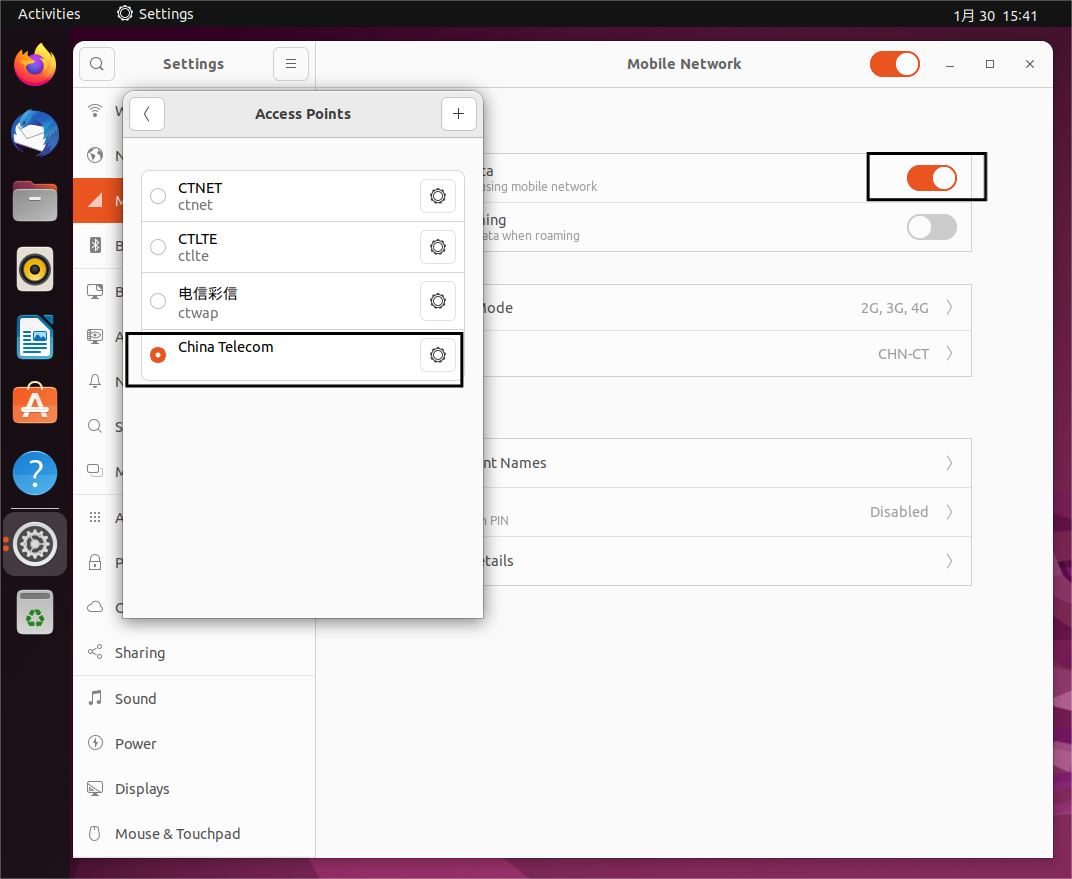1072x879 pixels.
Task: Click the Network globe icon in sidebar
Action: click(95, 155)
